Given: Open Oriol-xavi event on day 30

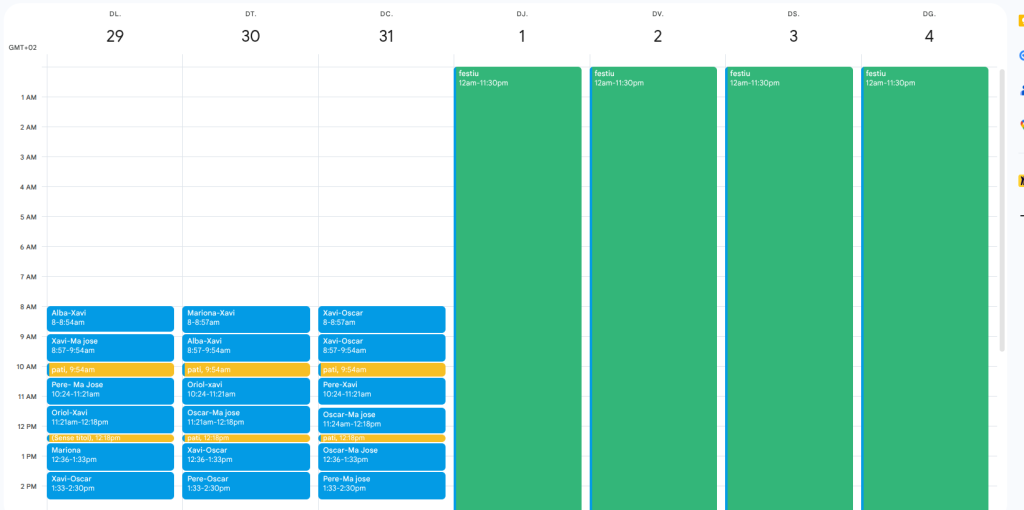Looking at the screenshot, I should (x=246, y=390).
